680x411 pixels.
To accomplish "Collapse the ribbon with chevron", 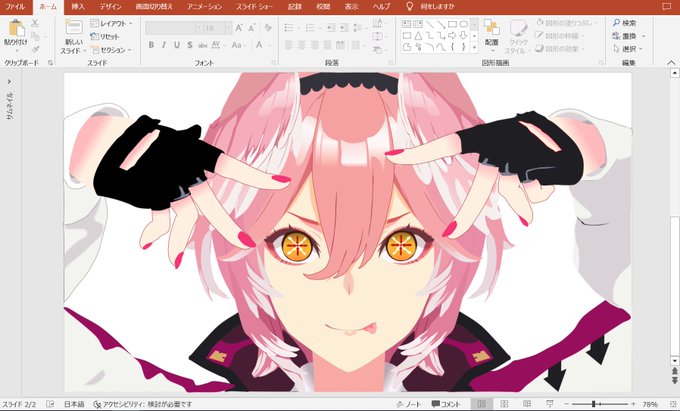I will pos(671,63).
